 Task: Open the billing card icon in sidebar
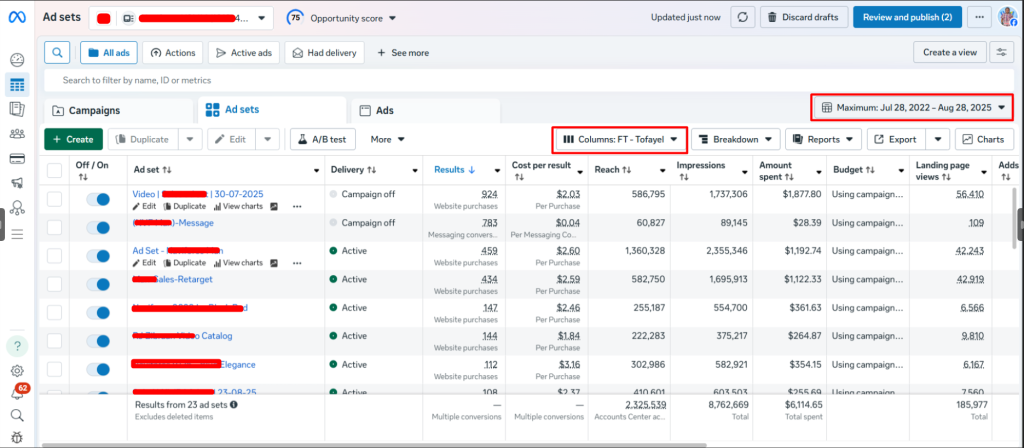point(17,158)
